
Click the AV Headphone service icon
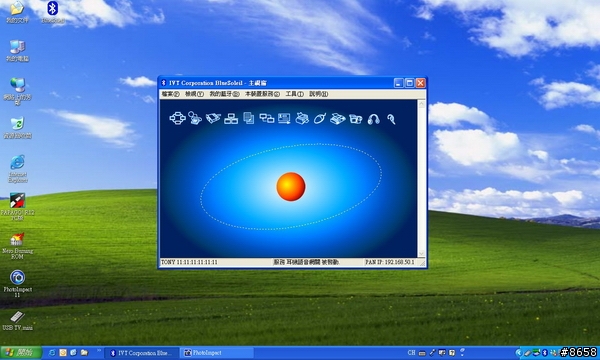pyautogui.click(x=373, y=119)
